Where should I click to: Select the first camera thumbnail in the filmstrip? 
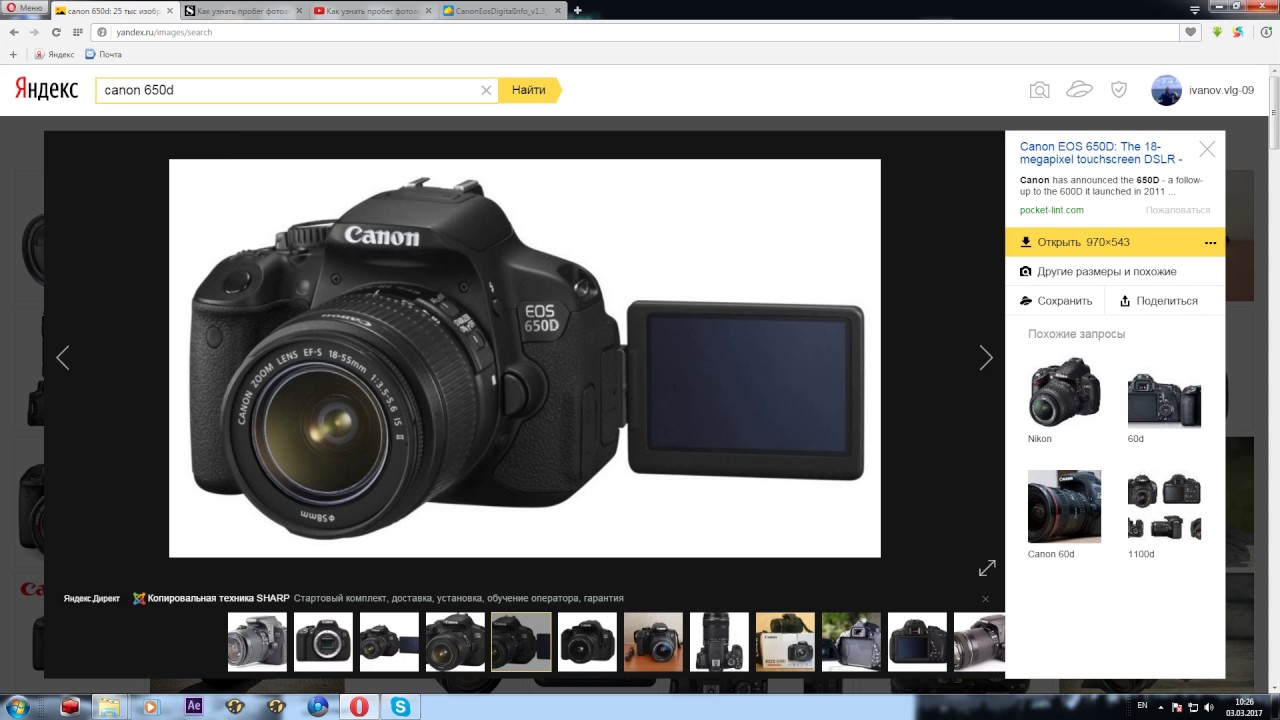(x=257, y=641)
